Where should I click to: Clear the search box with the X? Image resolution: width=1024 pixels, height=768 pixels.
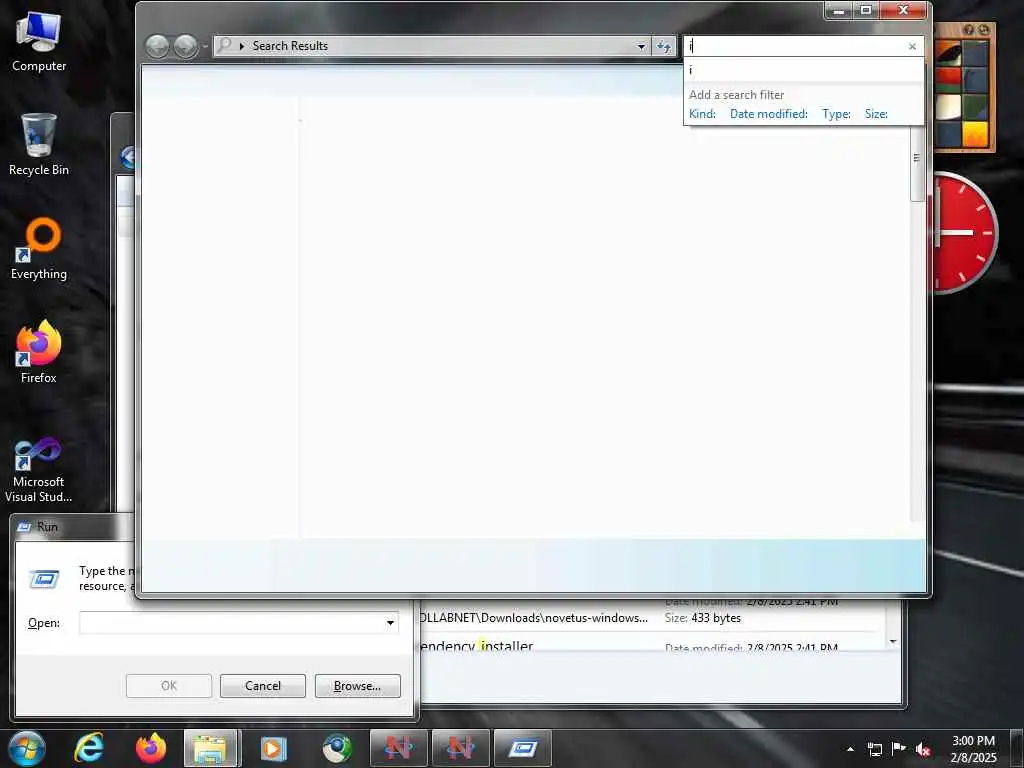(x=912, y=46)
